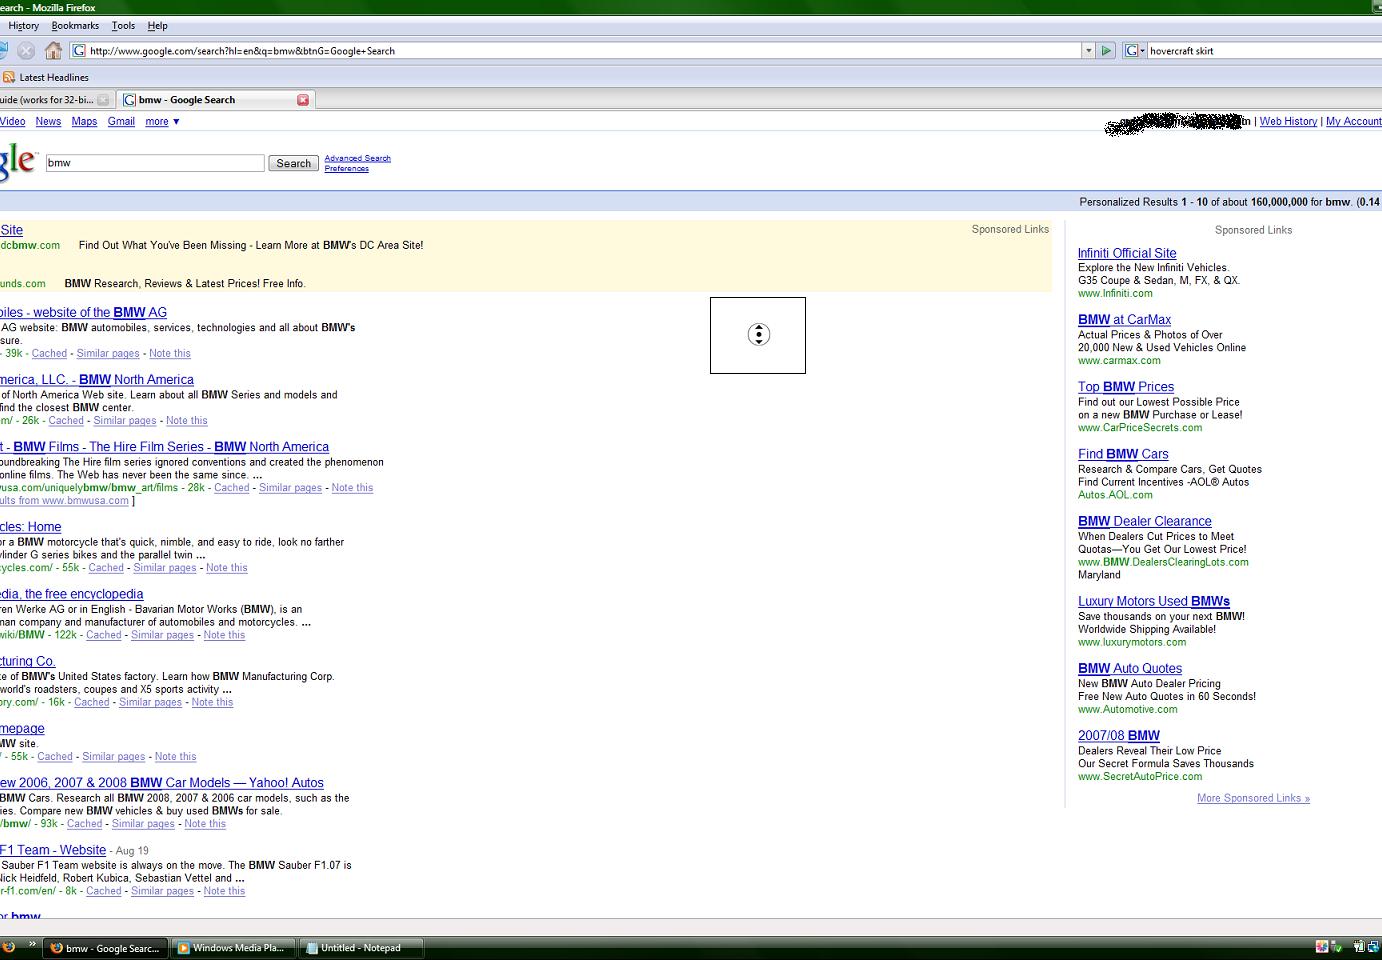Switch to Untitled - Notepad taskbar button
The image size is (1382, 960).
coord(361,948)
